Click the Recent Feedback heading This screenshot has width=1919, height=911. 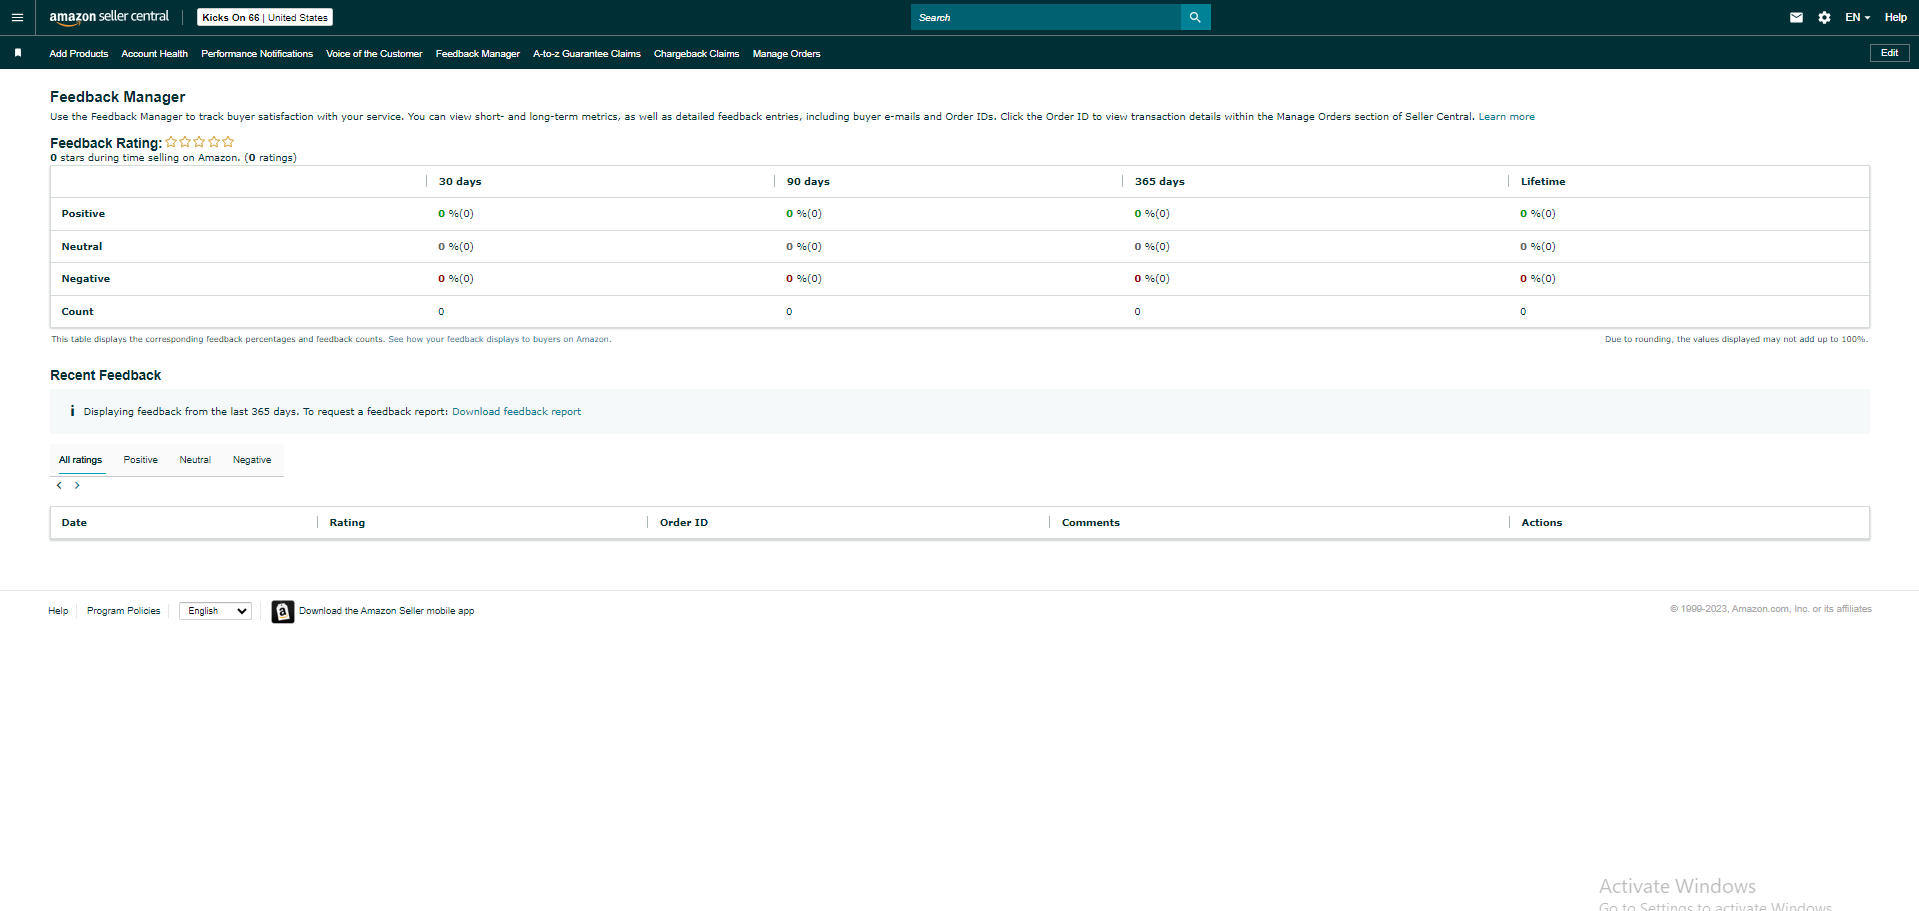click(x=105, y=375)
